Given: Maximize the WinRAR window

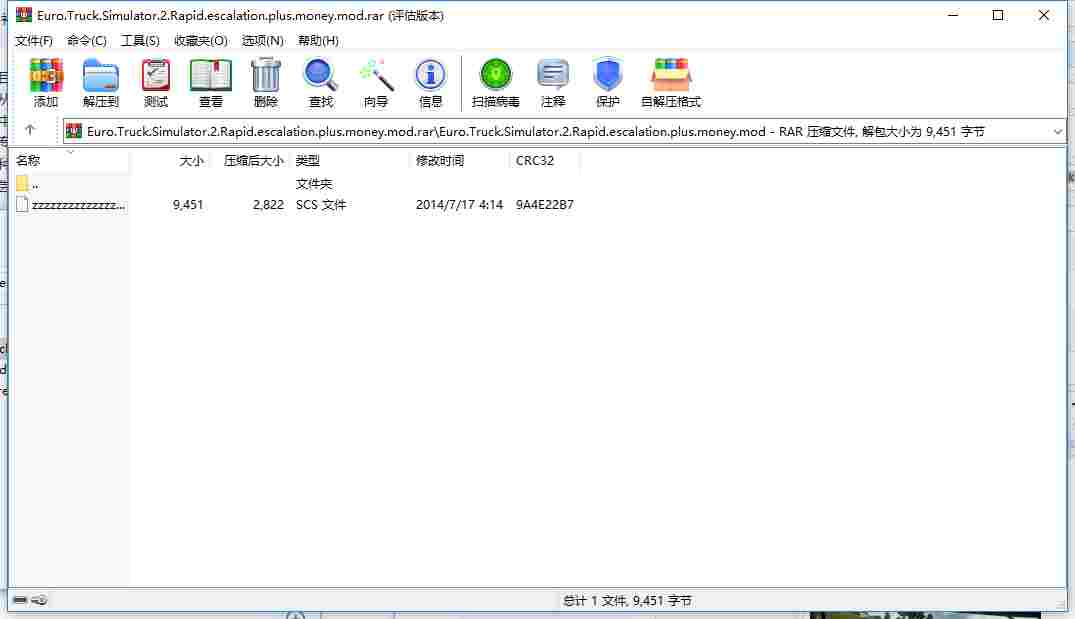Looking at the screenshot, I should (998, 15).
